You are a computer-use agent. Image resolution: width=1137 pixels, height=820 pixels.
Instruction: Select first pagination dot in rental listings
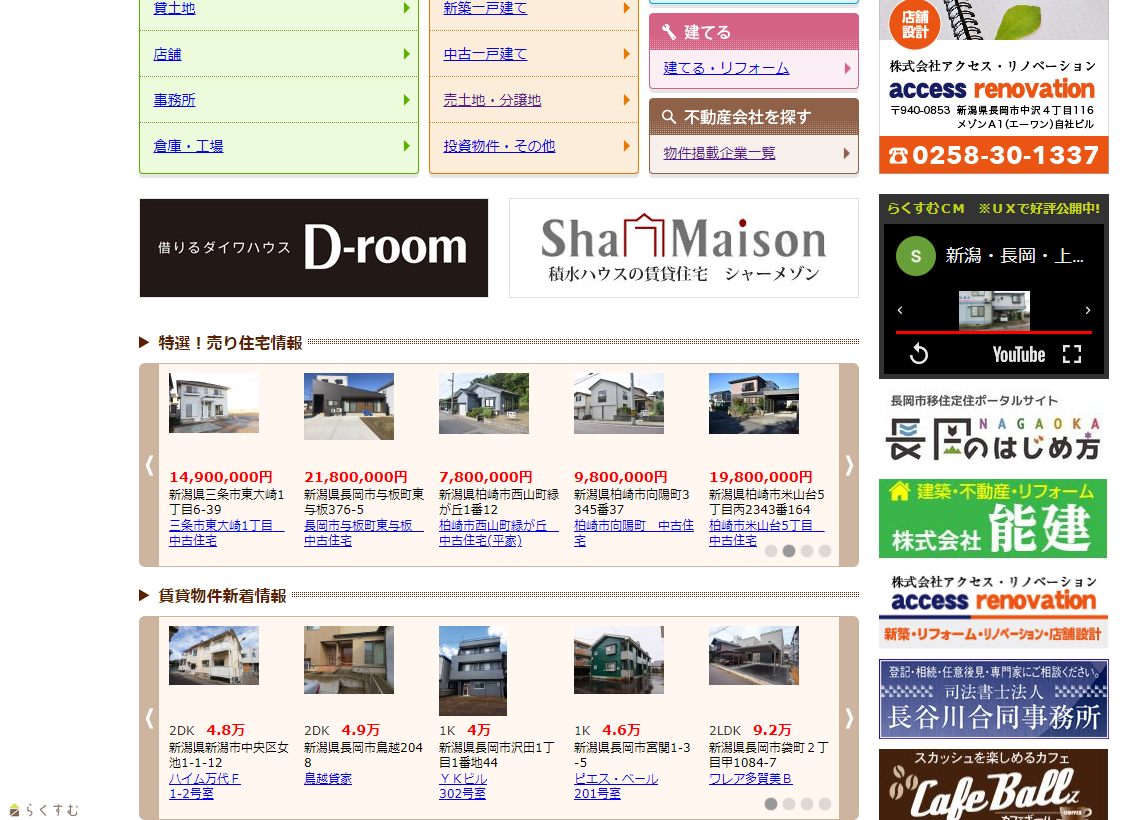(x=771, y=804)
